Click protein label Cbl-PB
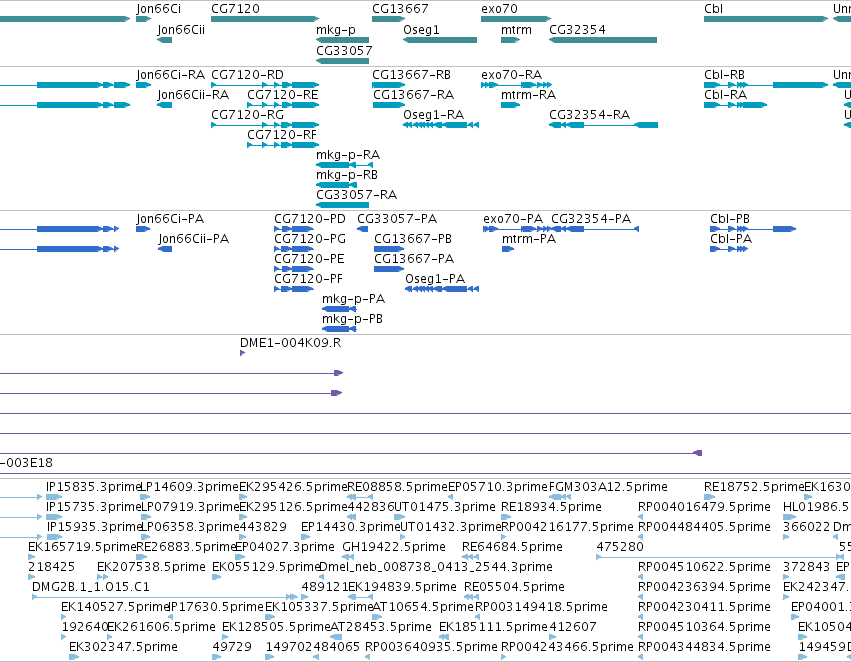Viewport: 851px width, 662px height. coord(729,219)
